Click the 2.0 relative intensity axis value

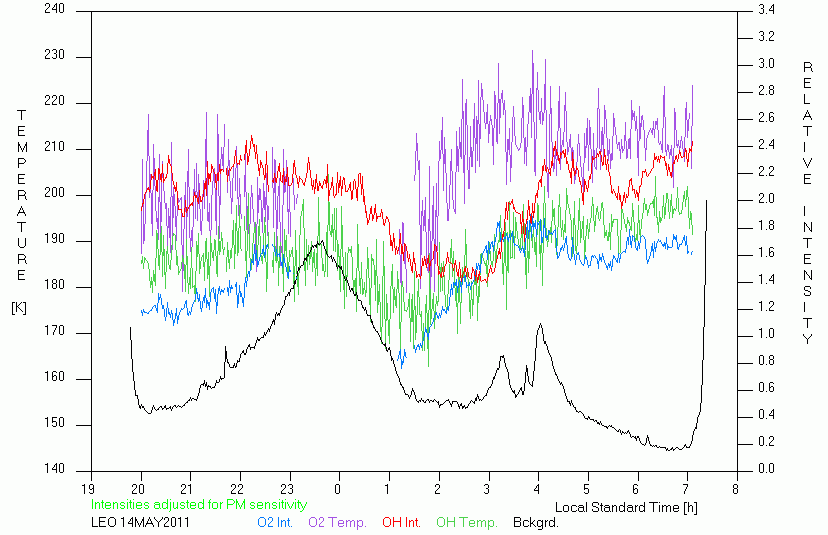(x=766, y=199)
